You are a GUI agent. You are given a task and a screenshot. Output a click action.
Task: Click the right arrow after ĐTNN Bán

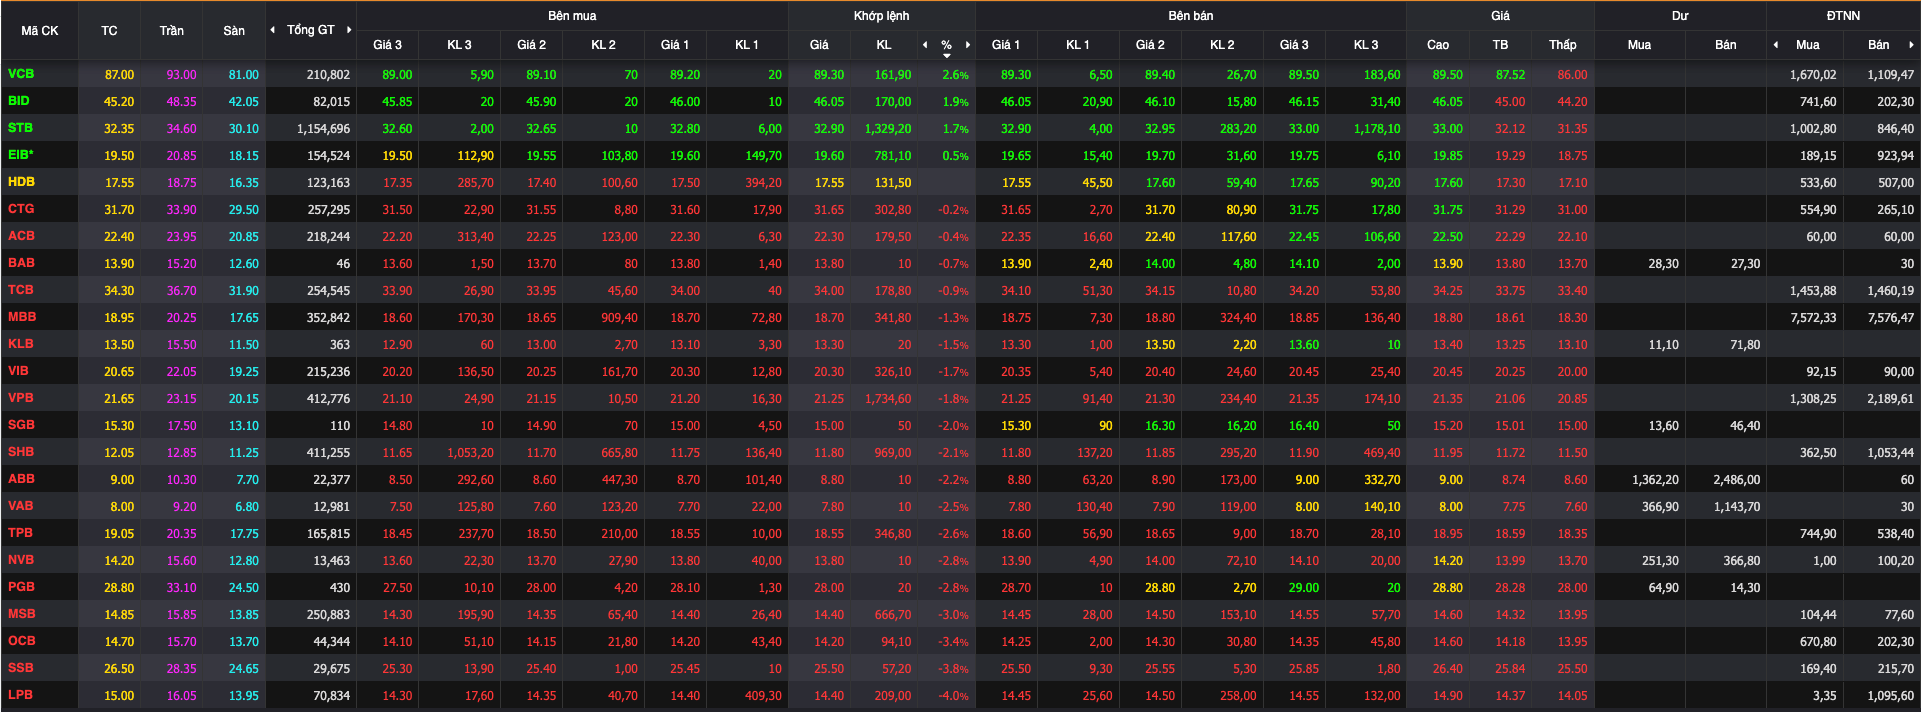click(1911, 45)
